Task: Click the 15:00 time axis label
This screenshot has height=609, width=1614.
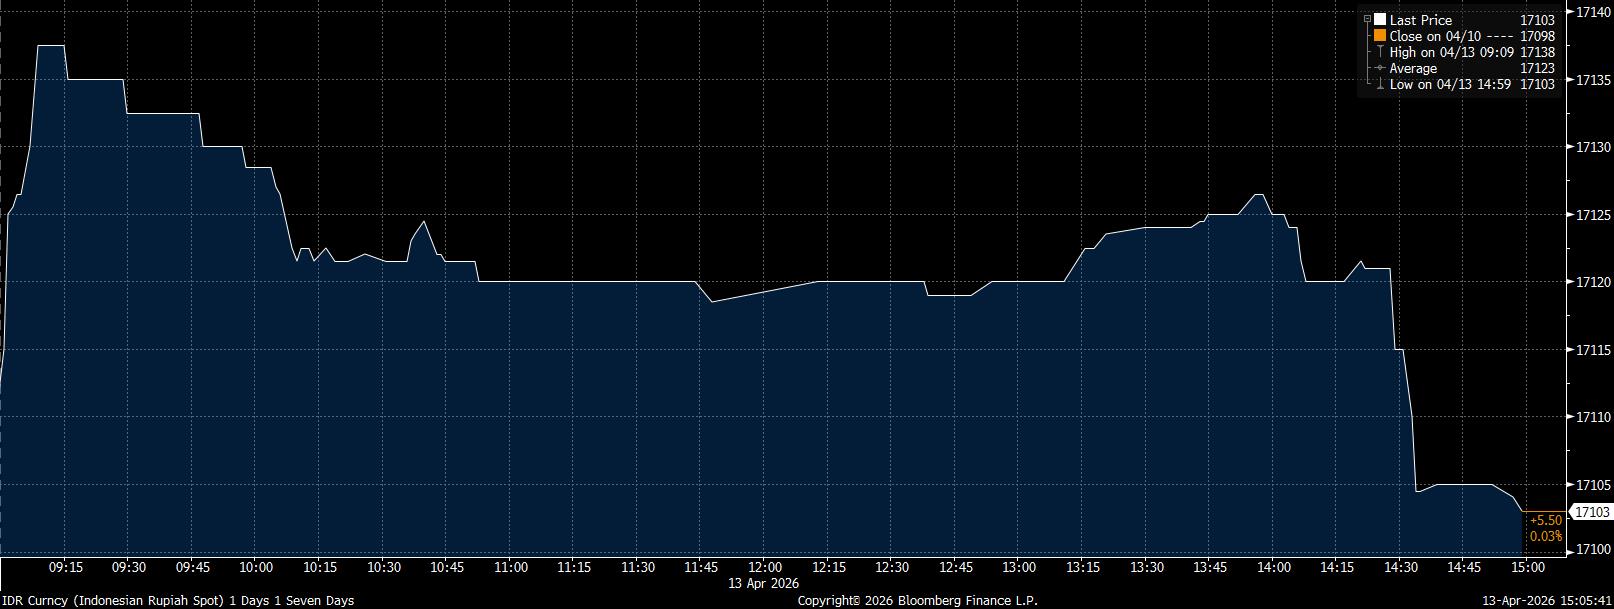Action: click(x=1528, y=568)
